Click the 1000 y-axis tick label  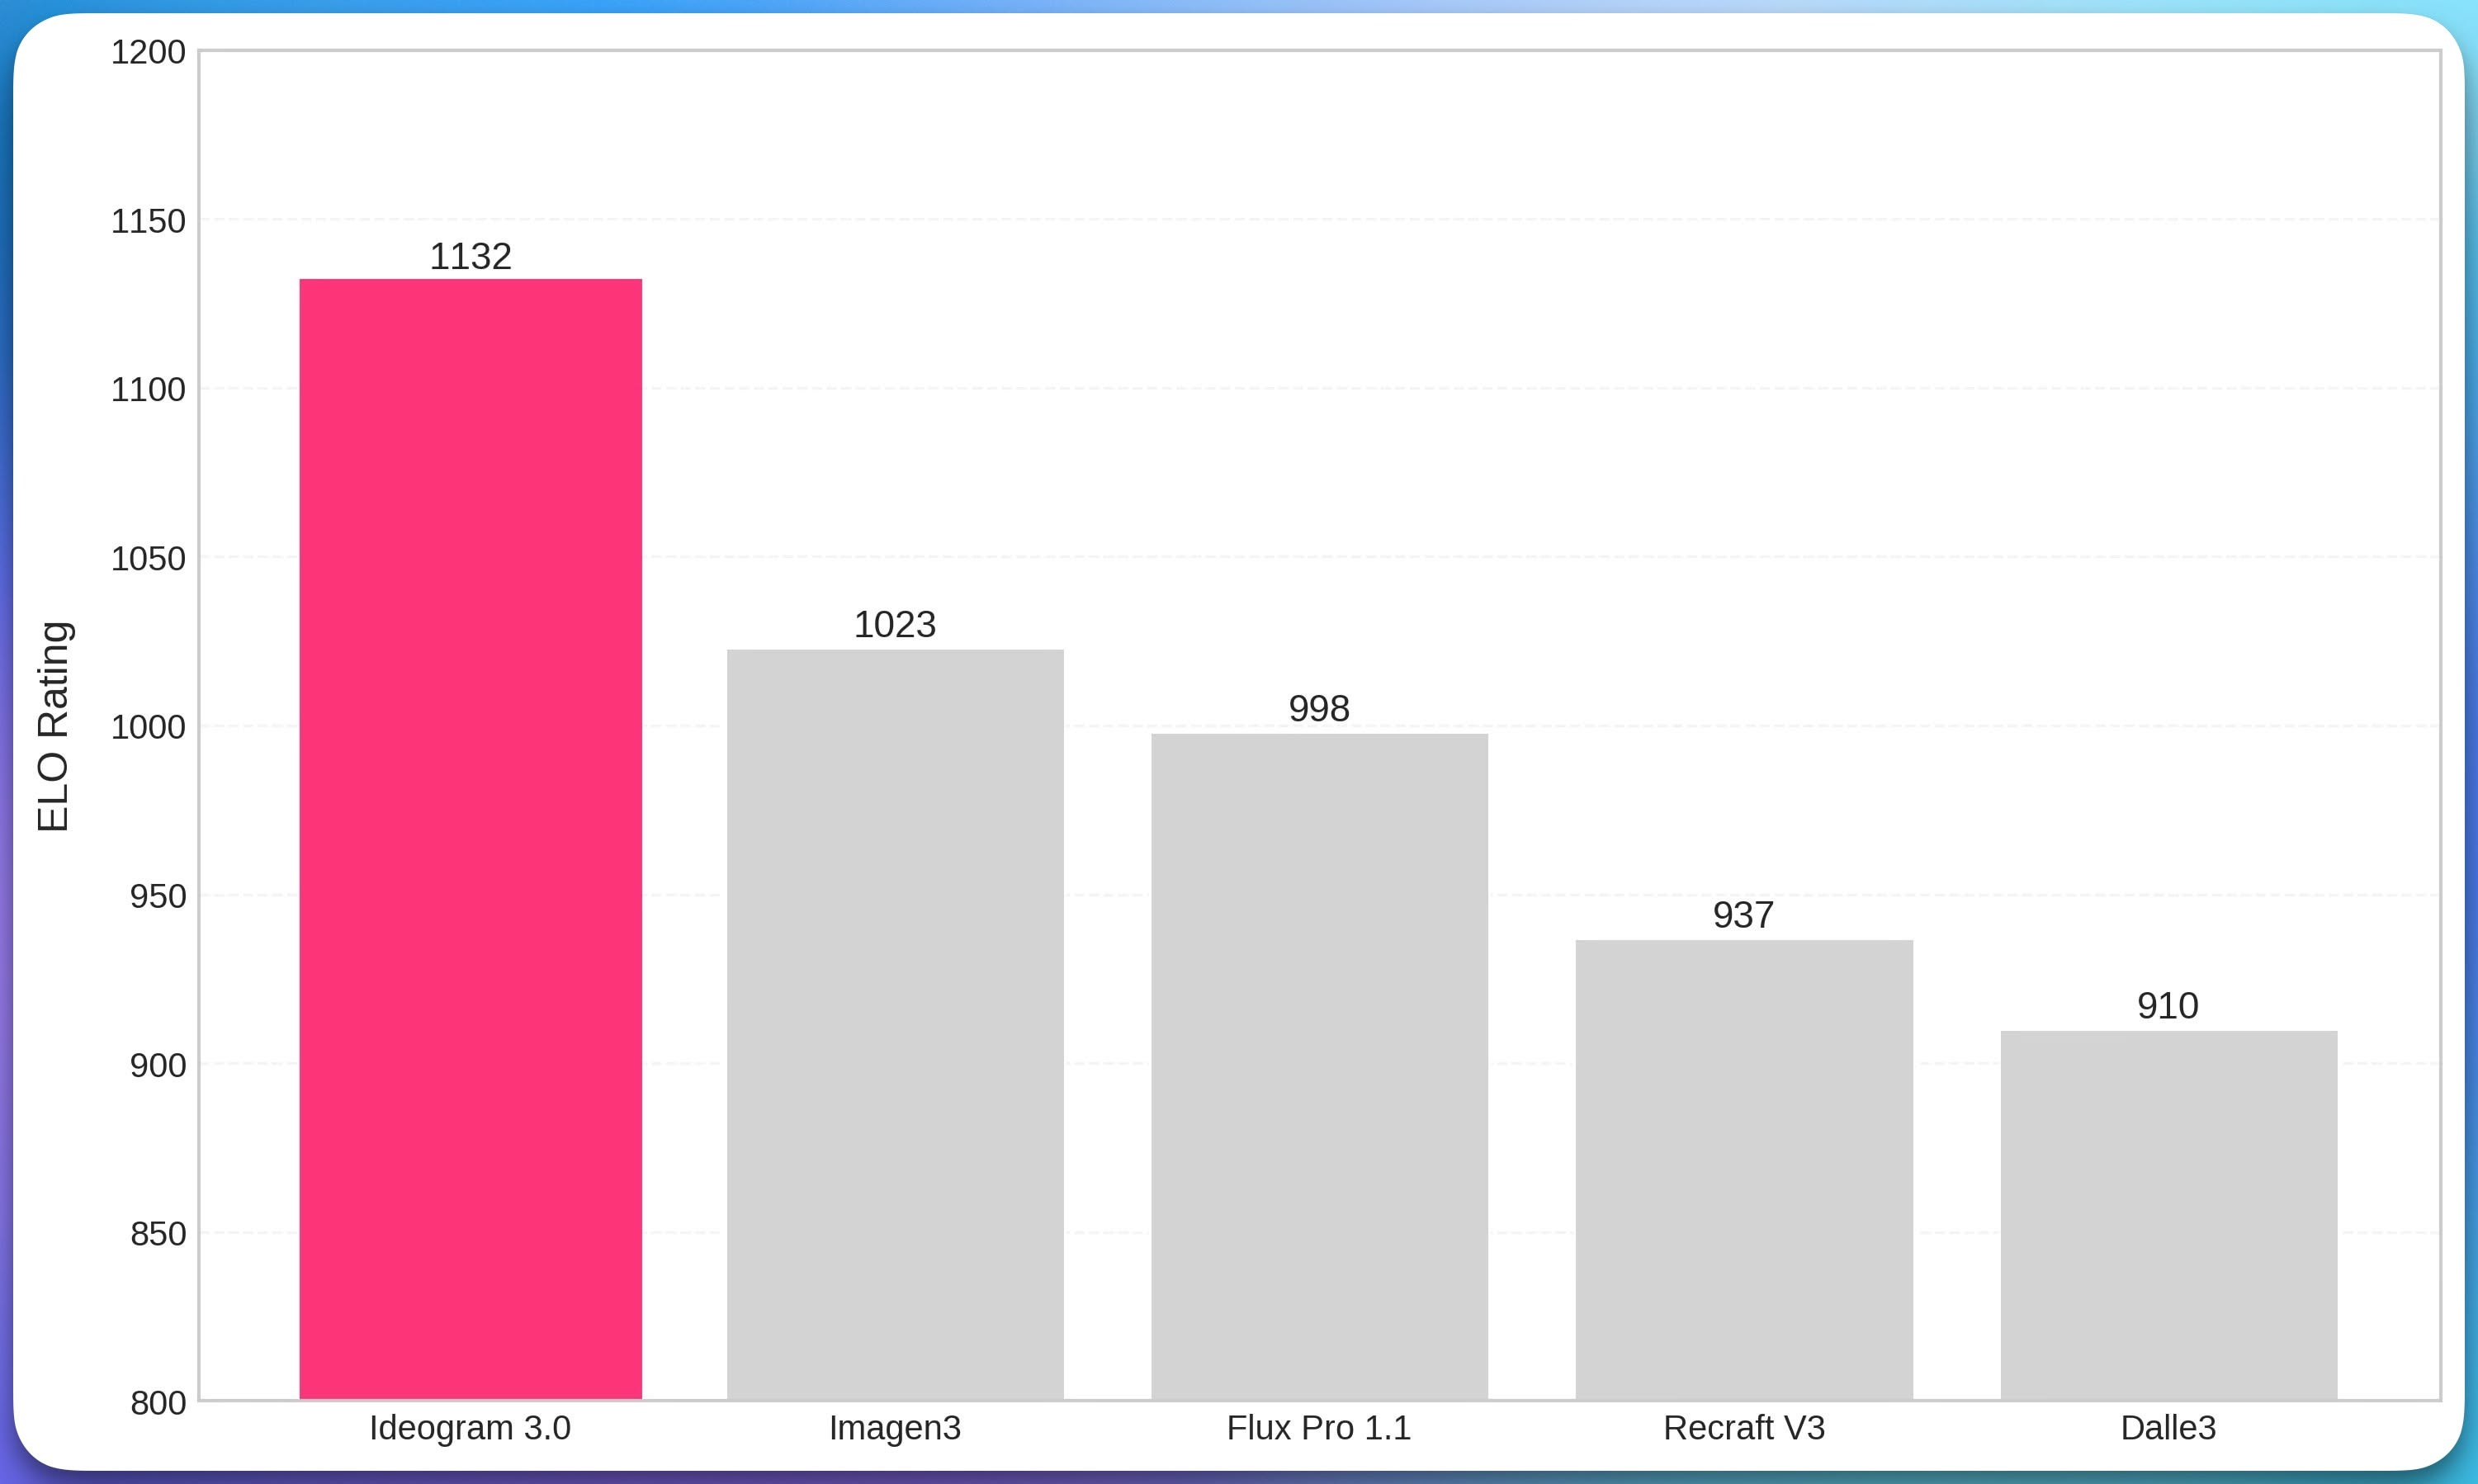tap(148, 727)
